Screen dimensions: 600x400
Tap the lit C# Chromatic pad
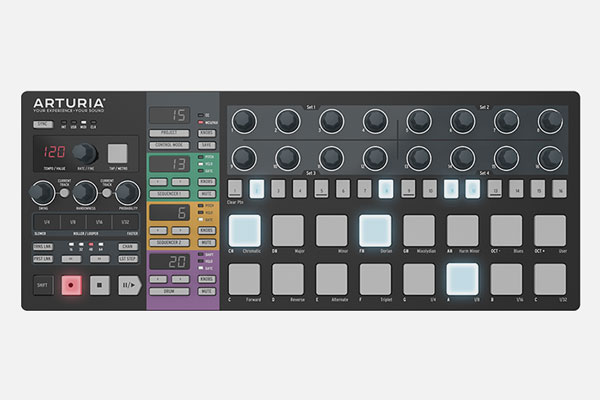coord(245,230)
